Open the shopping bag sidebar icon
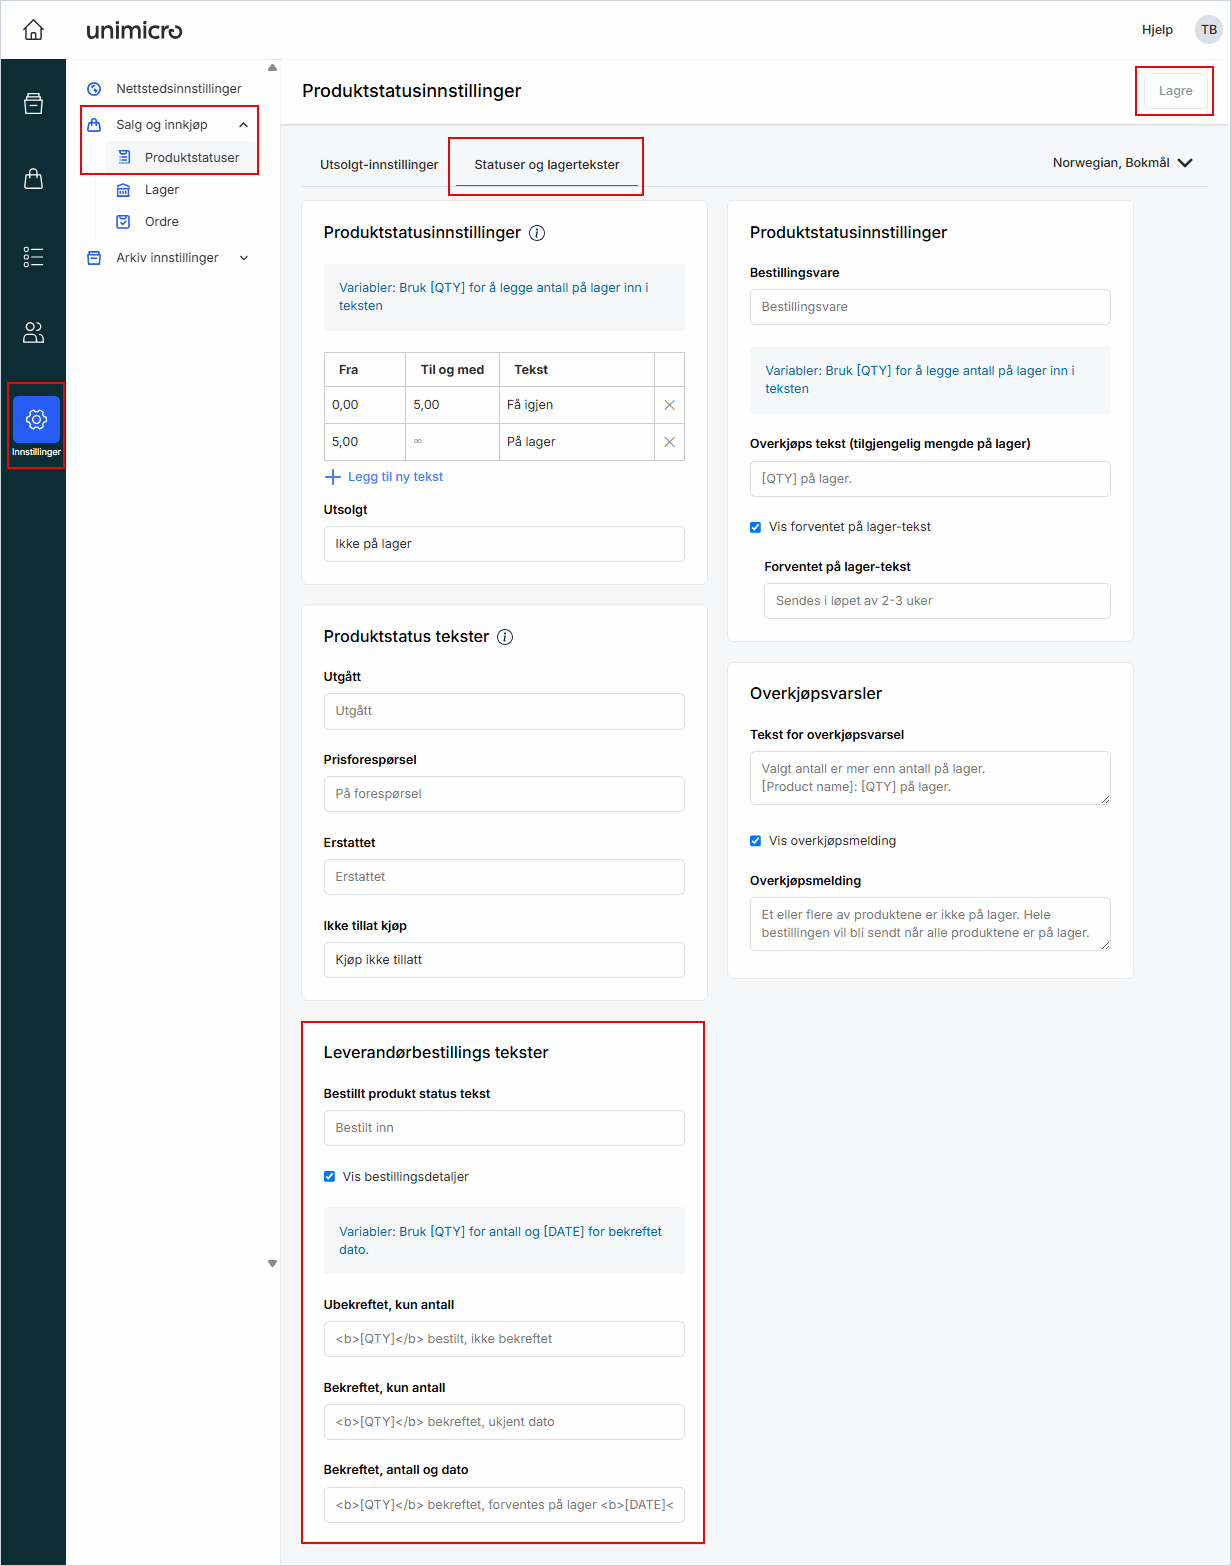Image resolution: width=1231 pixels, height=1566 pixels. (33, 179)
